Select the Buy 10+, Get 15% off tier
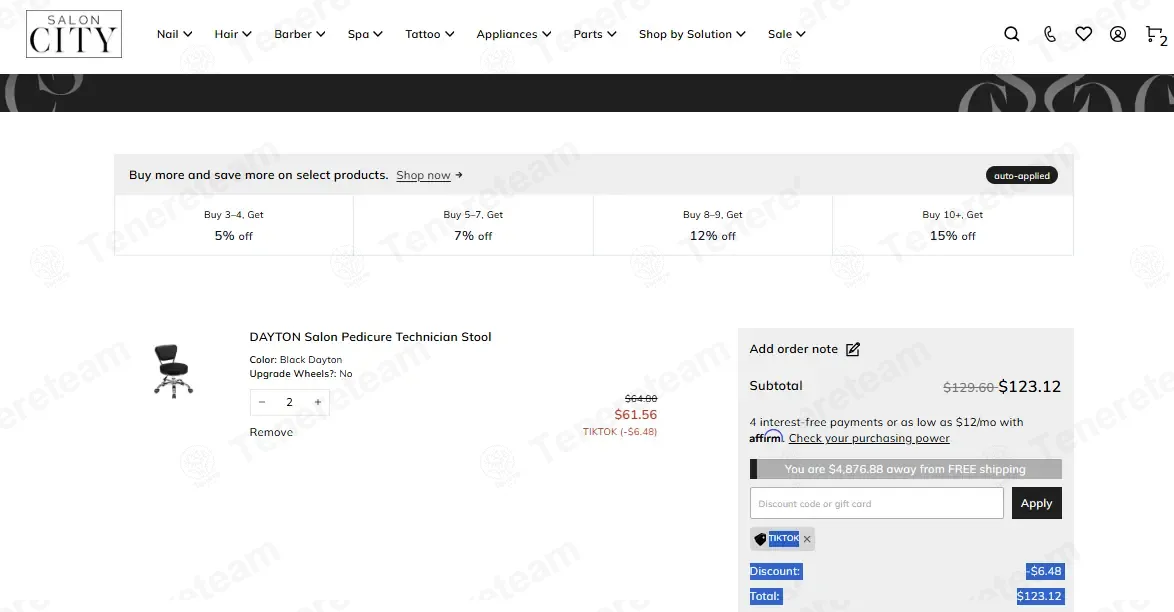The height and width of the screenshot is (612, 1174). click(x=952, y=225)
